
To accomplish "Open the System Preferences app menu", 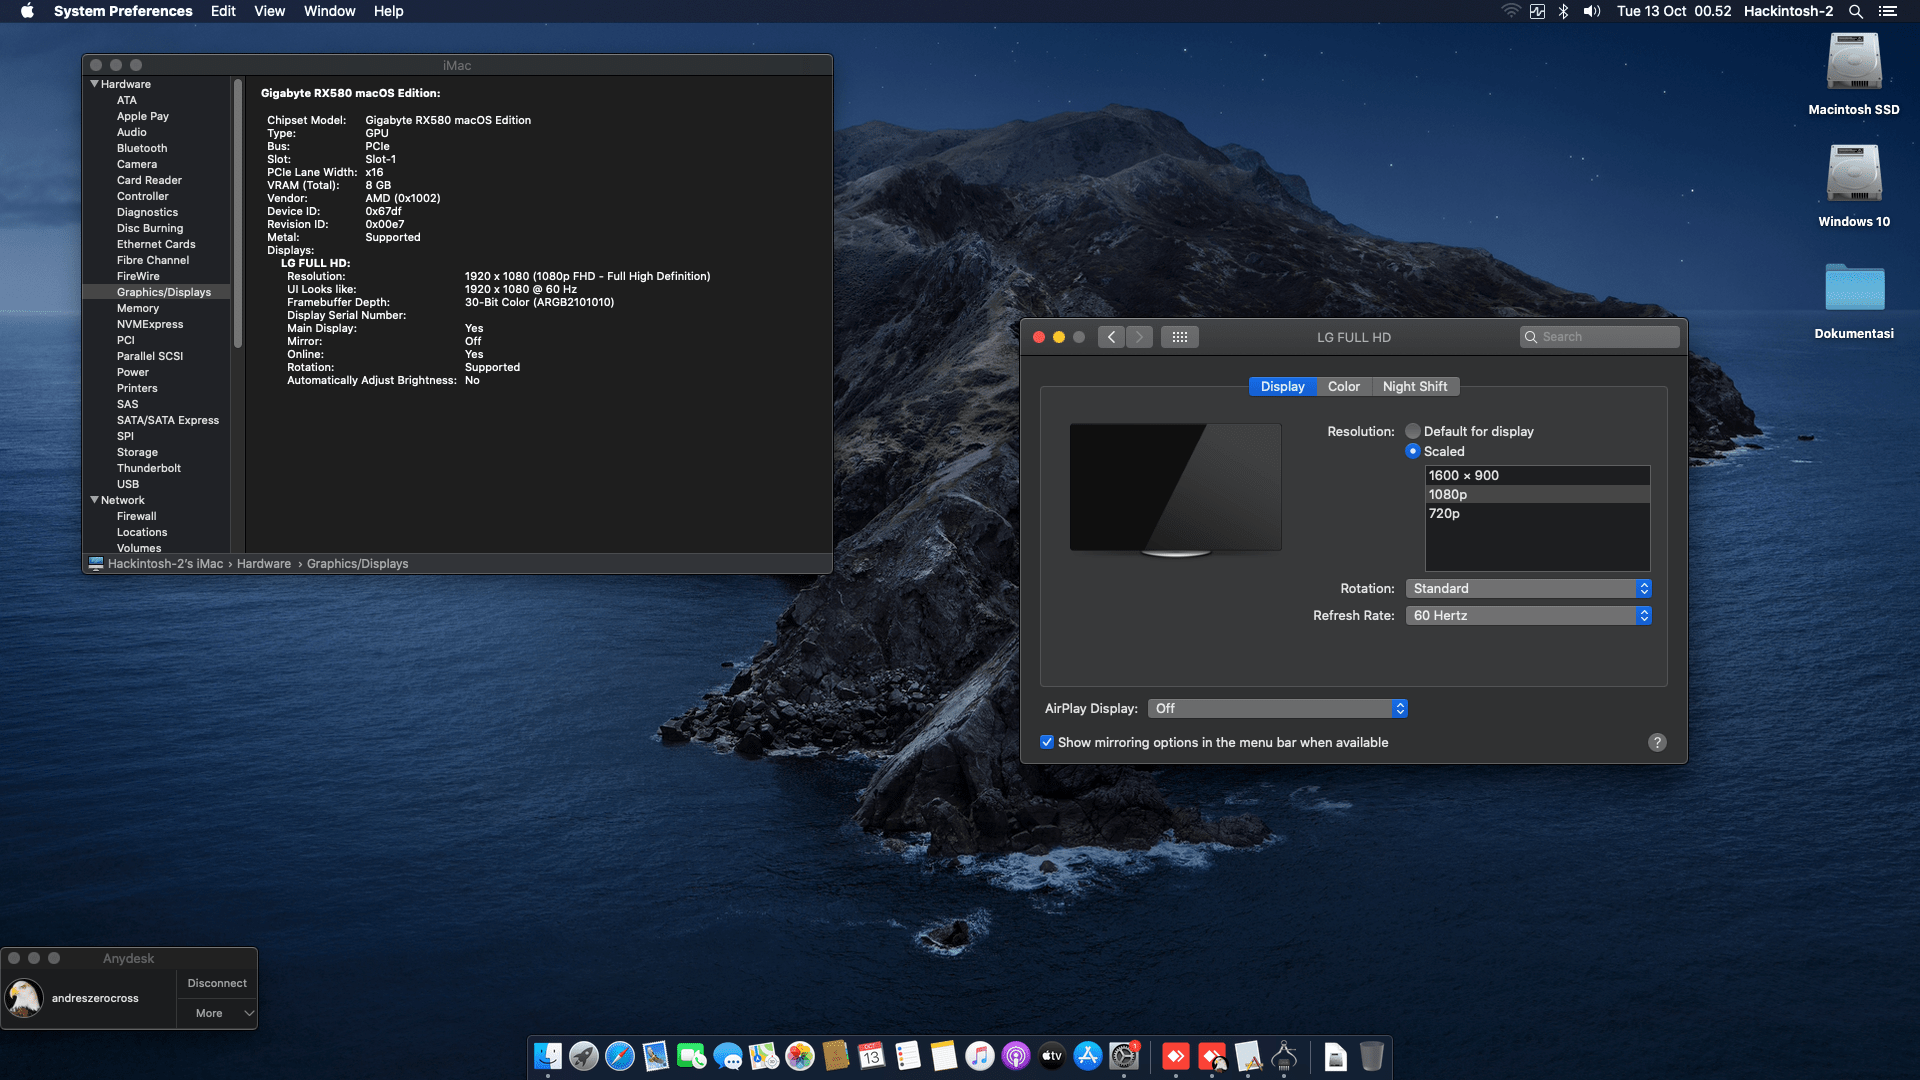I will tap(123, 11).
